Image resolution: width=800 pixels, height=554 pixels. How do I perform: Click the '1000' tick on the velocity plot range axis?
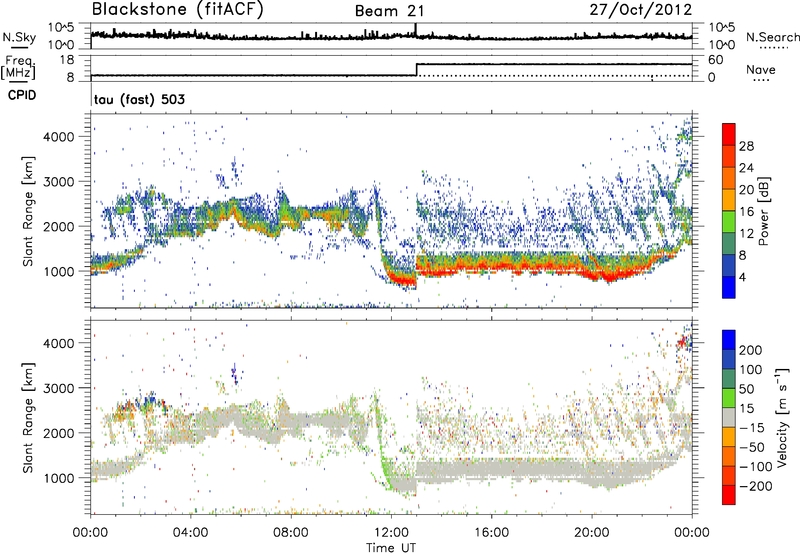(58, 478)
